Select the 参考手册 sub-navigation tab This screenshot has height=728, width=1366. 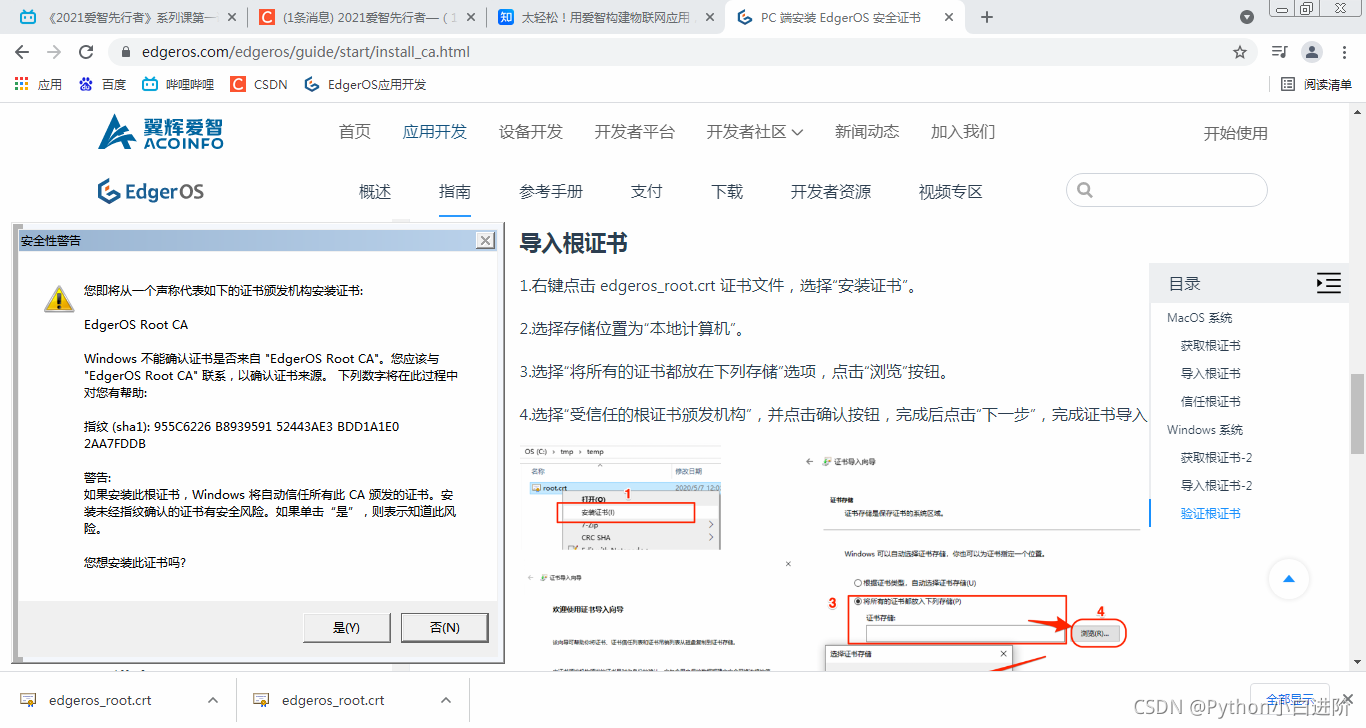[x=551, y=192]
